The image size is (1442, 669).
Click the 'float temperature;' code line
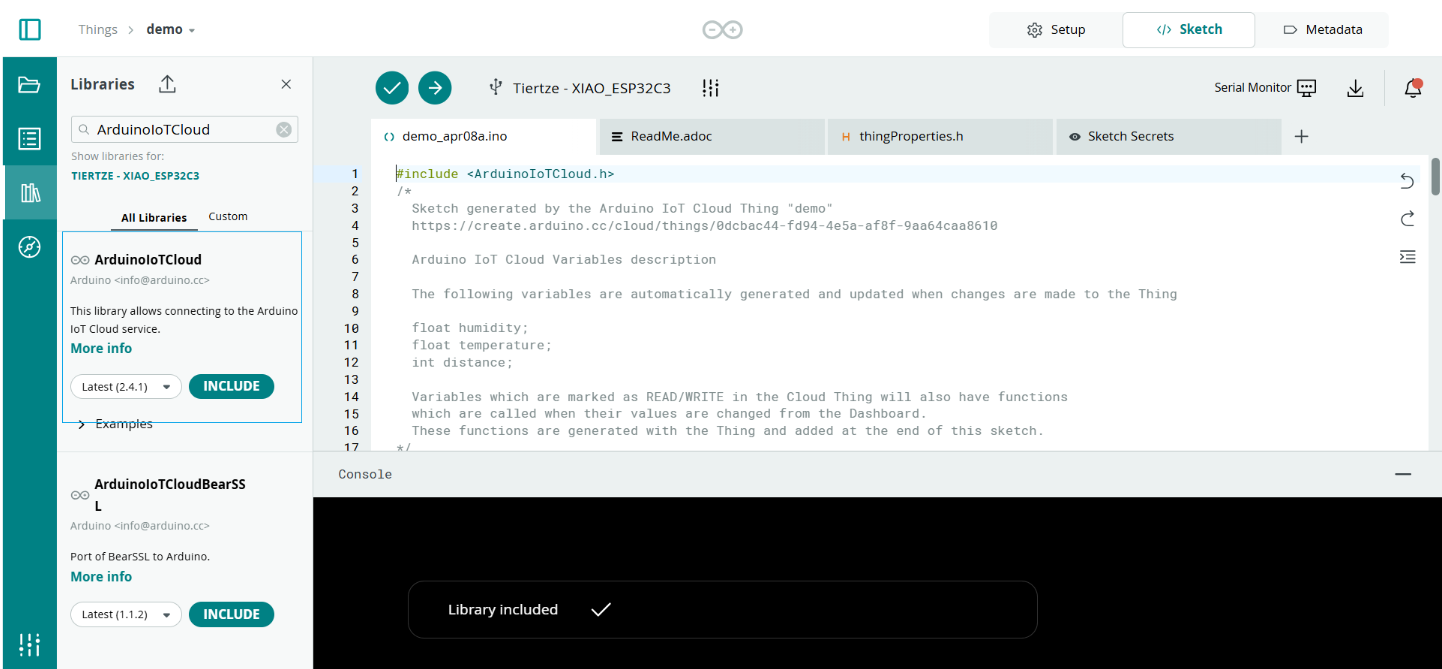coord(481,345)
